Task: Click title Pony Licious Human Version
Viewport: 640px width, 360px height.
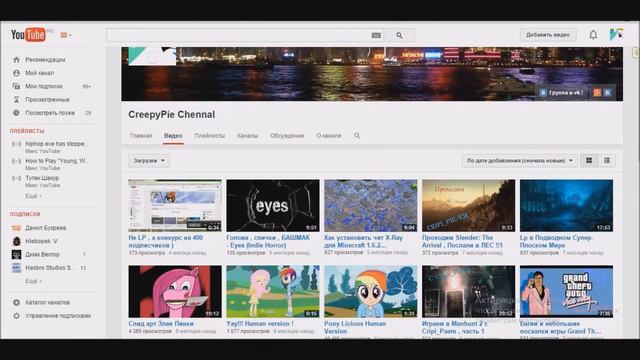Action: click(x=355, y=327)
